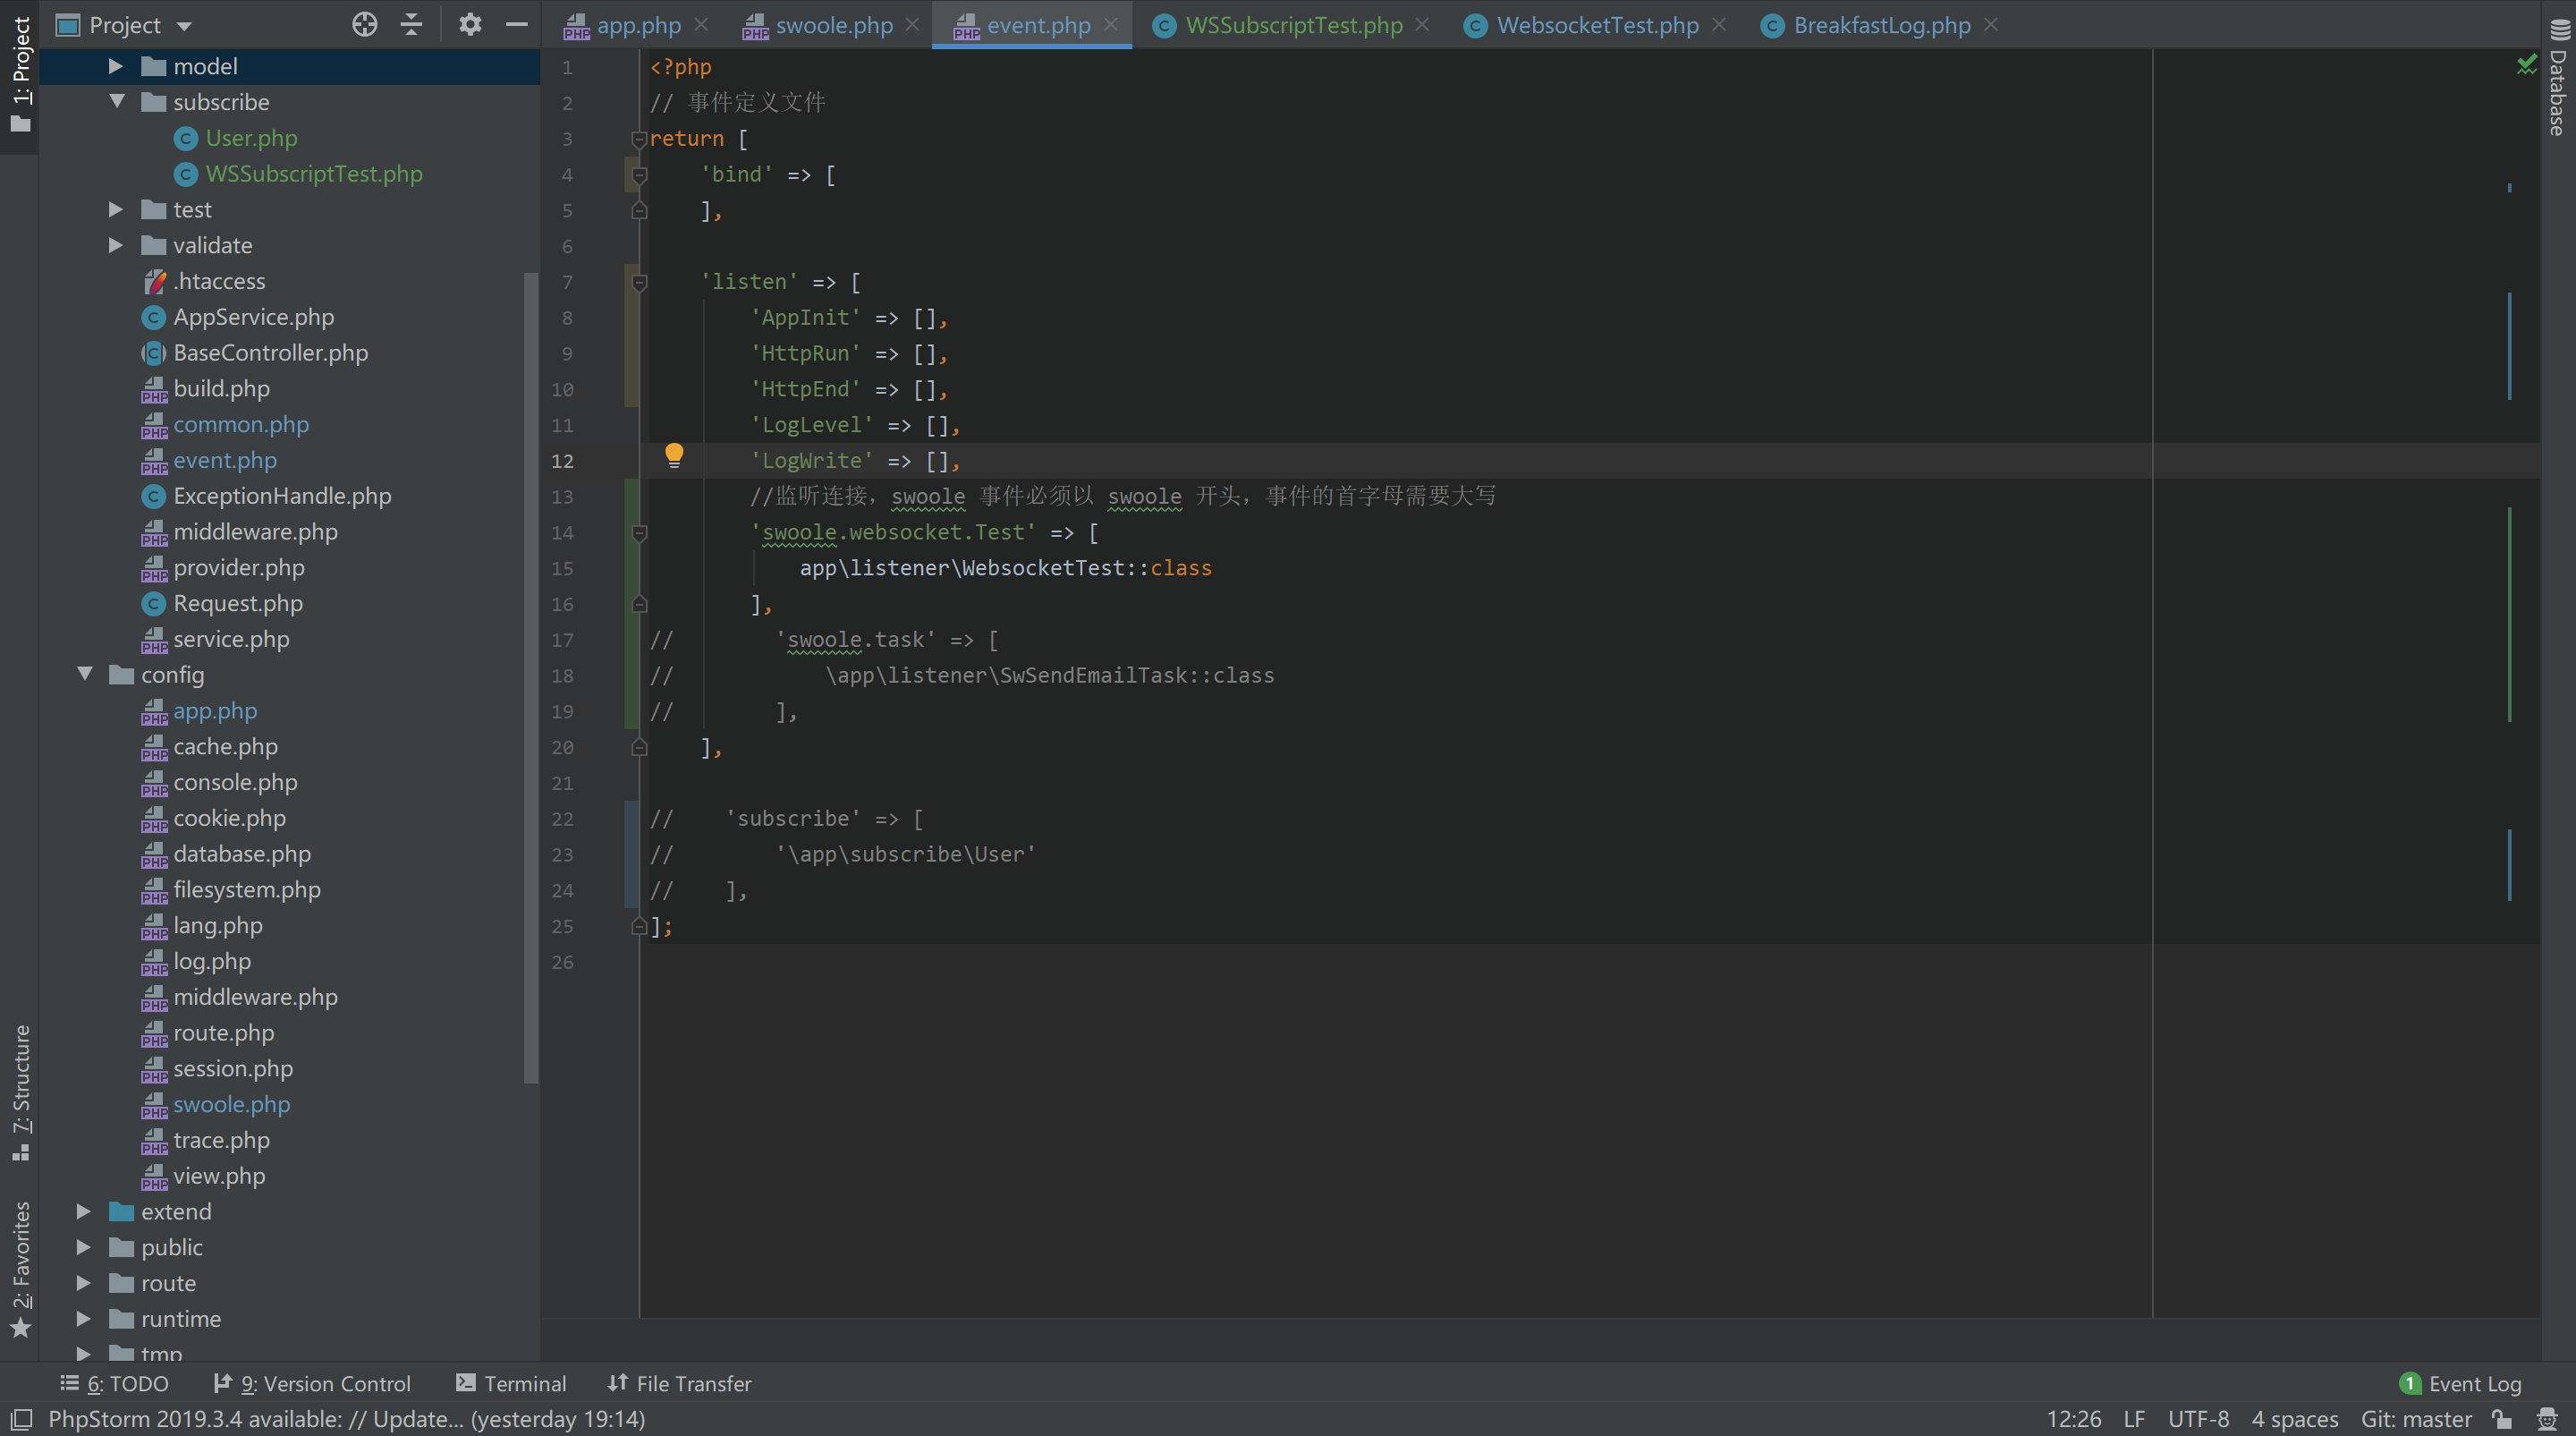Viewport: 2576px width, 1436px height.
Task: Click the yellow lightbulb intention icon
Action: [674, 456]
